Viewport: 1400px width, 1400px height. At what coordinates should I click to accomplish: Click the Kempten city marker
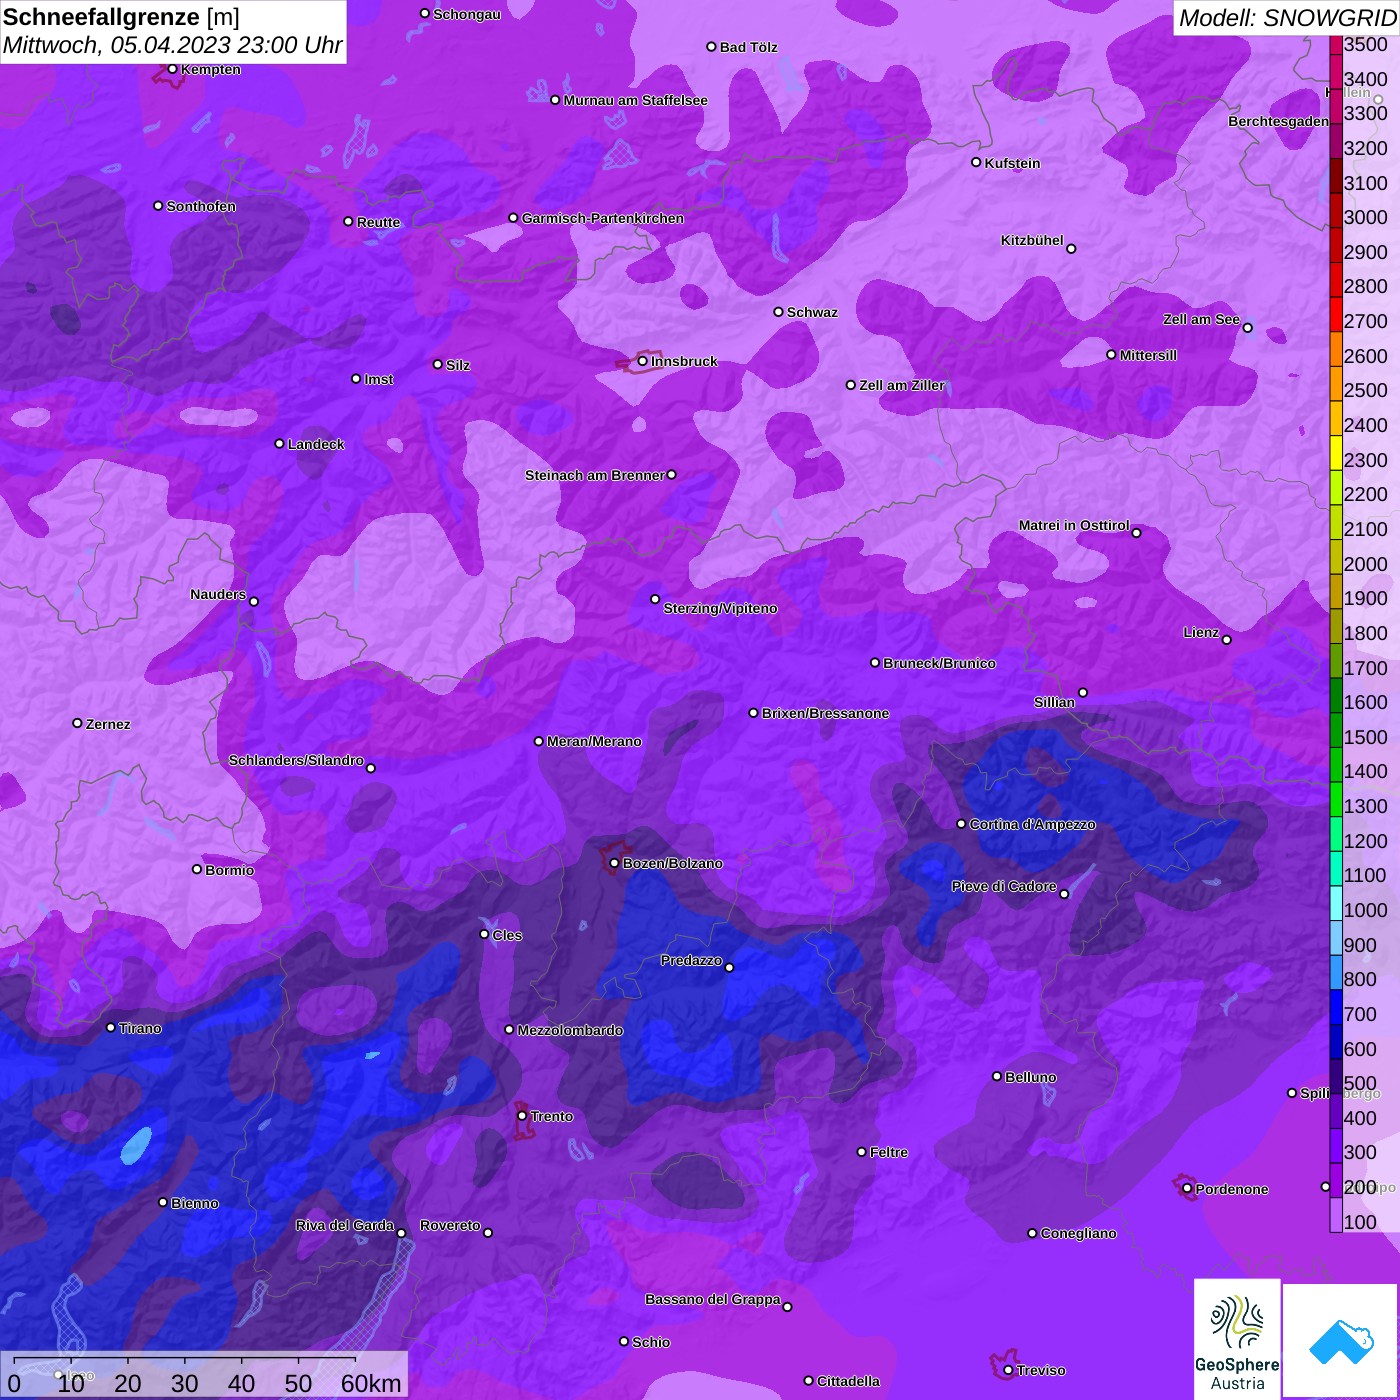pyautogui.click(x=173, y=69)
